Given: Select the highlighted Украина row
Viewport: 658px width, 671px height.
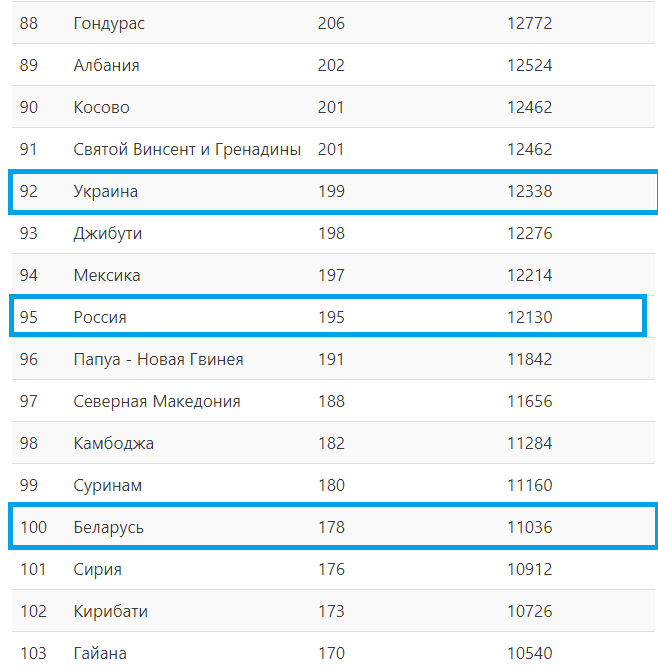Looking at the screenshot, I should tap(333, 192).
